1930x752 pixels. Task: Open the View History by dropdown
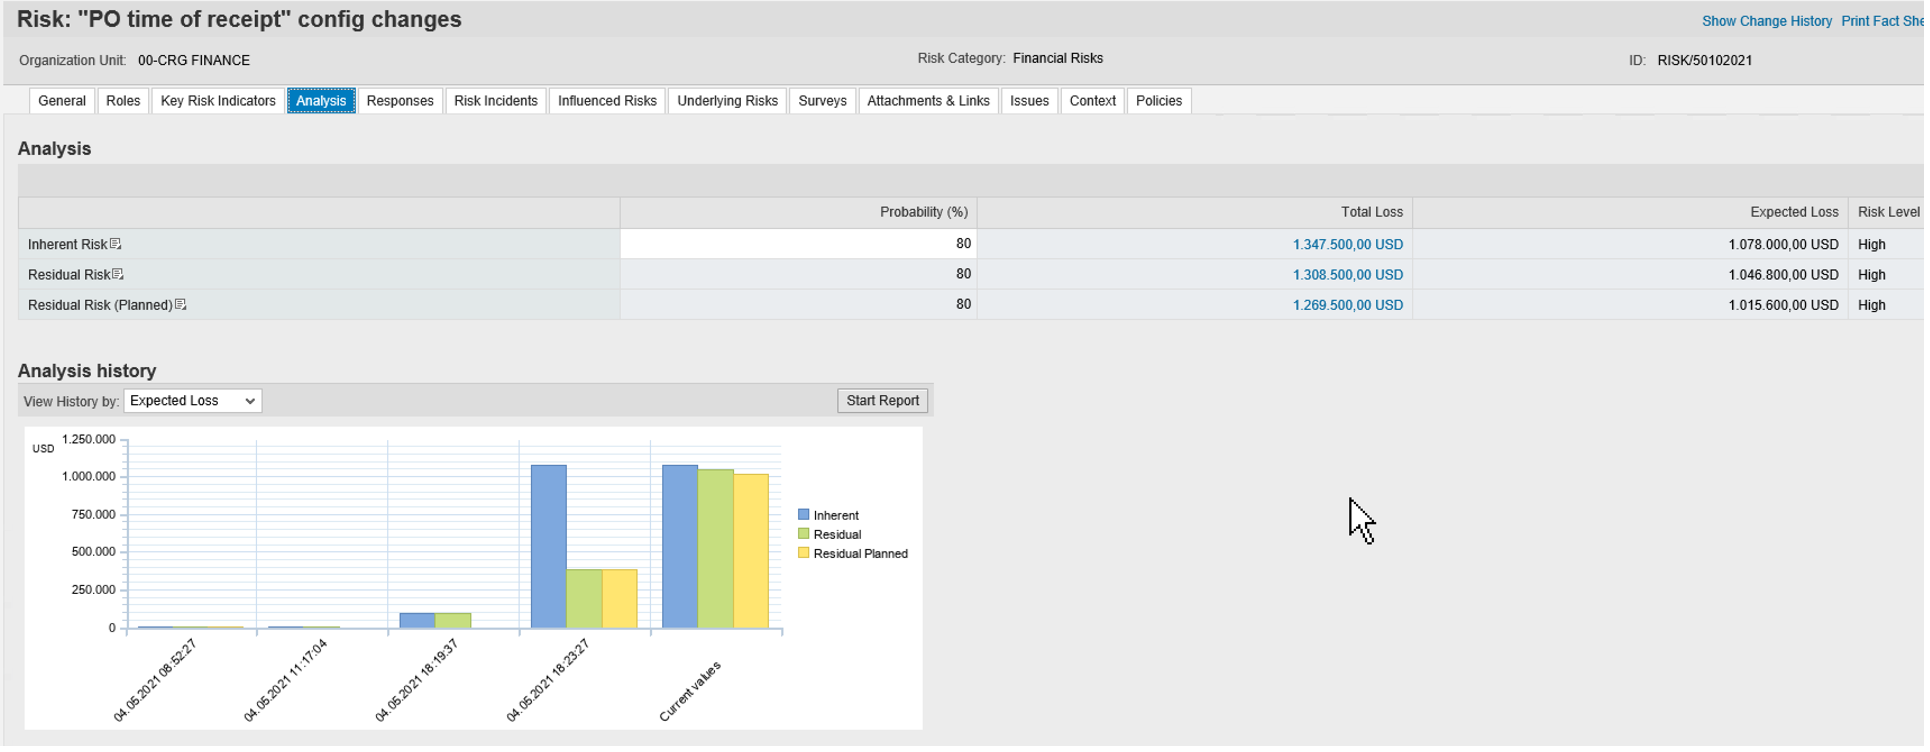192,401
